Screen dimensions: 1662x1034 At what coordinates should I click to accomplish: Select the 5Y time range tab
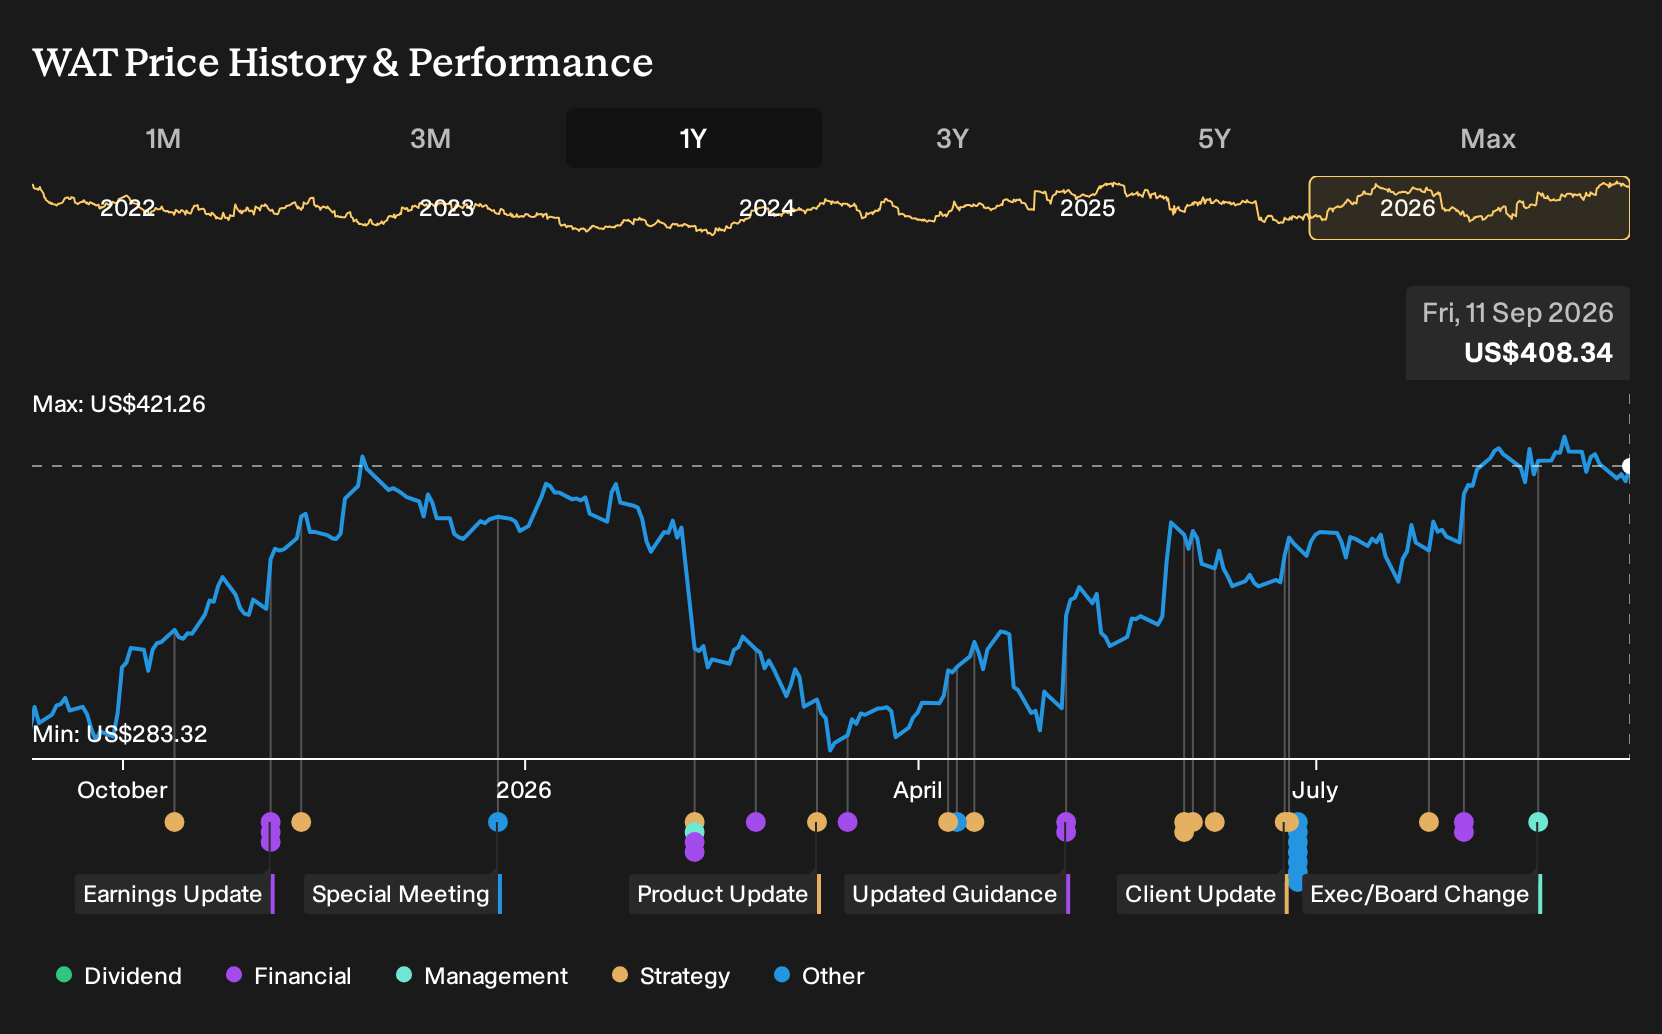tap(1214, 138)
